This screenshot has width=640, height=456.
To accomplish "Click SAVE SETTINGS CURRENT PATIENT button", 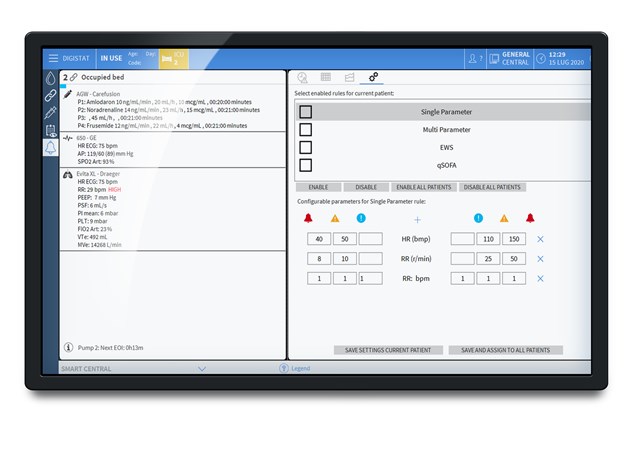I will click(x=386, y=350).
